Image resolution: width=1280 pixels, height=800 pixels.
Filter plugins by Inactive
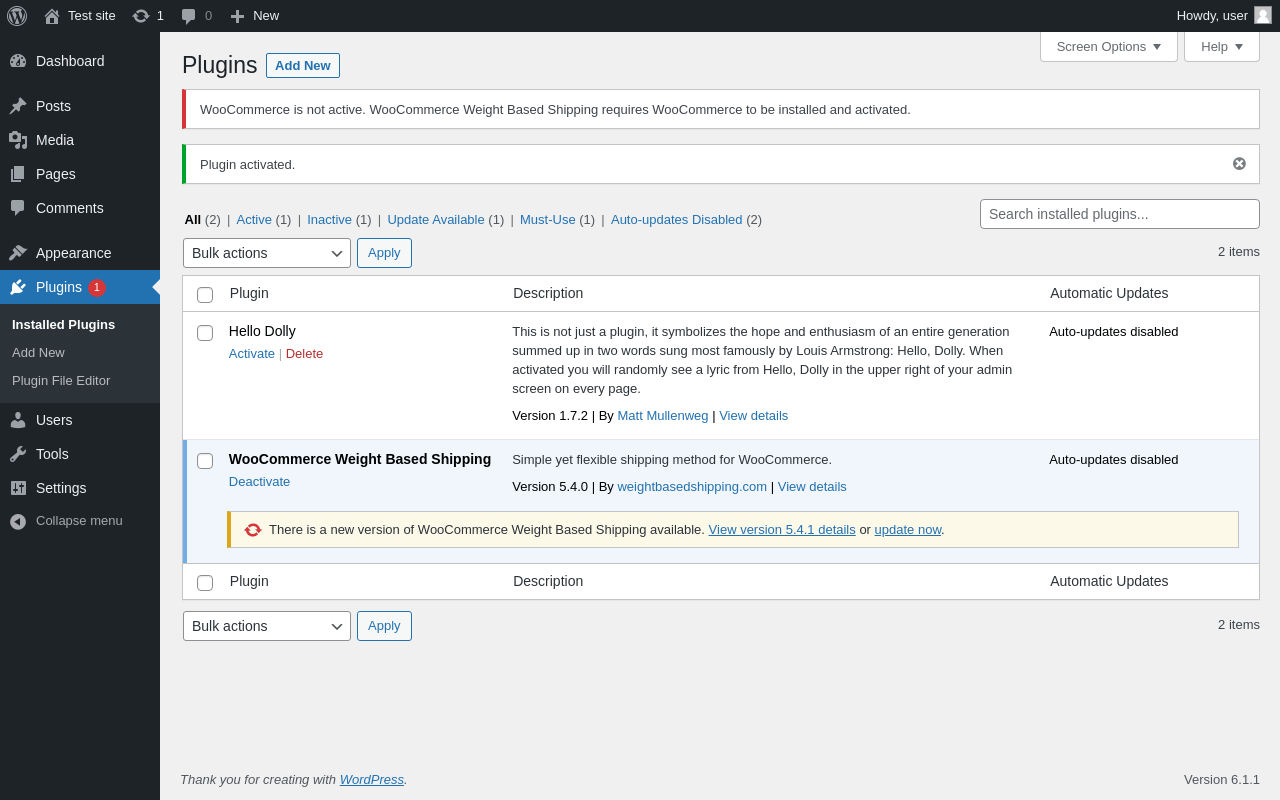click(329, 220)
